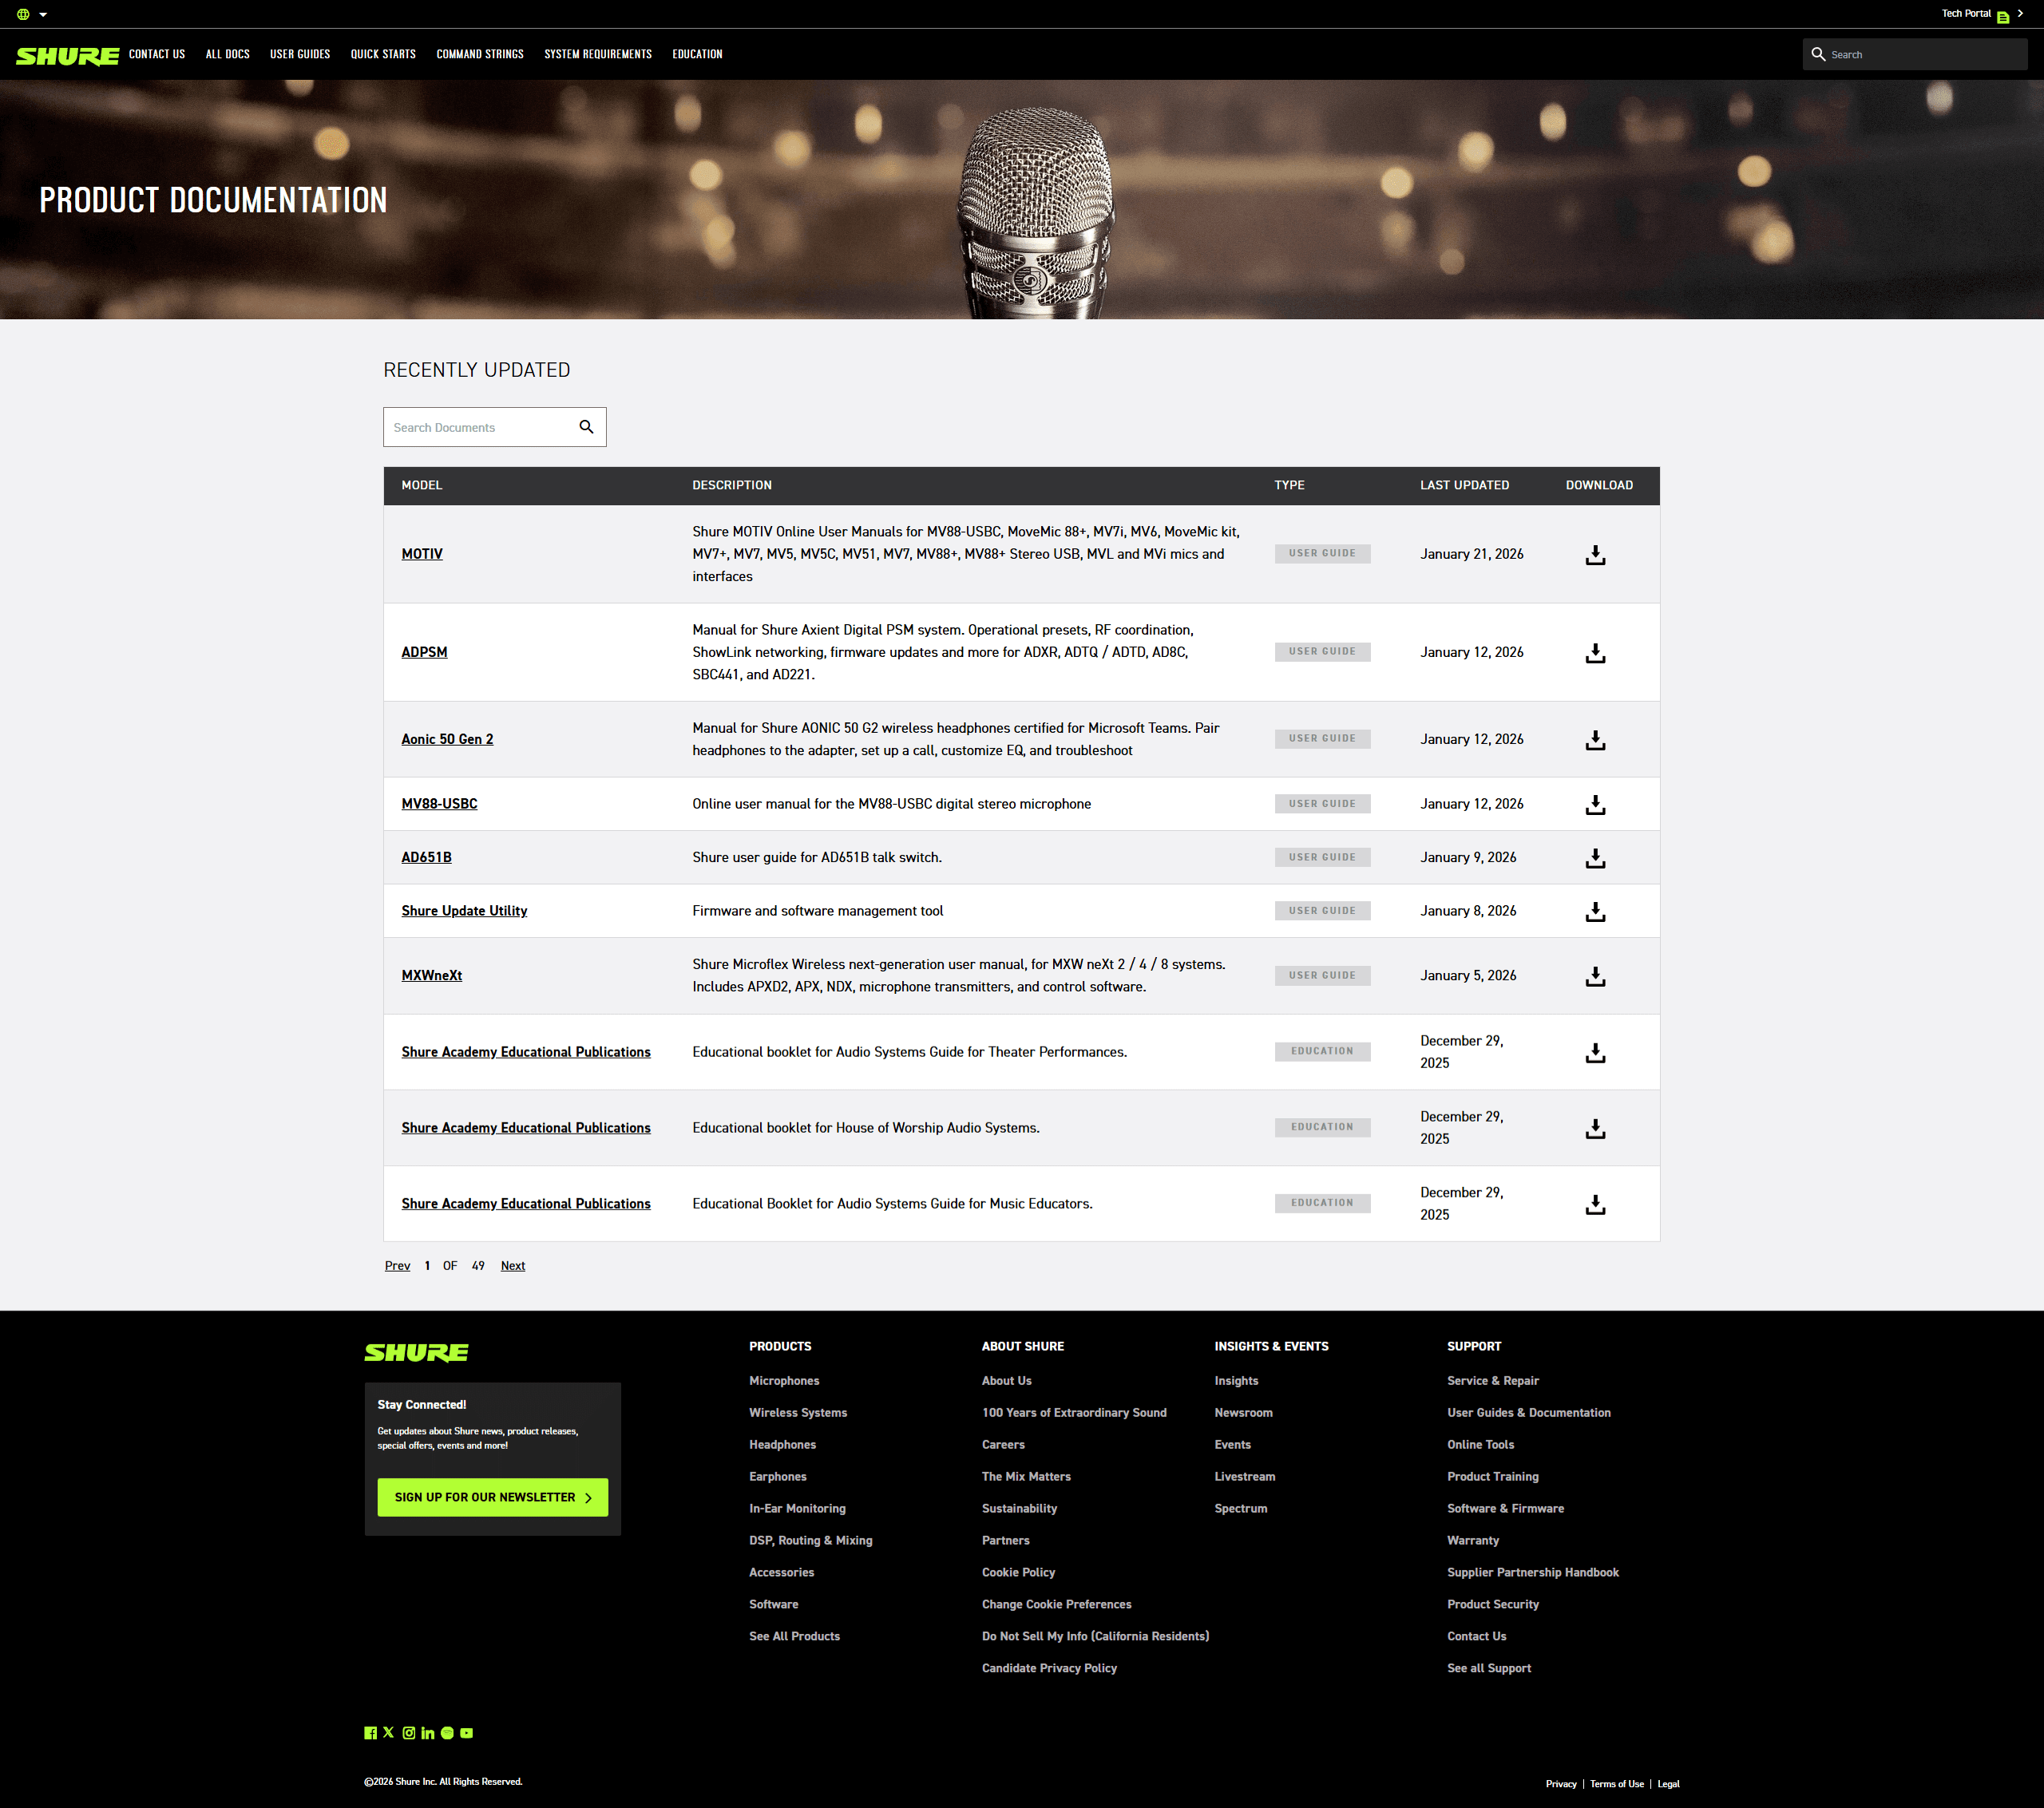This screenshot has width=2044, height=1808.
Task: Open Shure's Spotify page from the footer
Action: click(x=447, y=1733)
